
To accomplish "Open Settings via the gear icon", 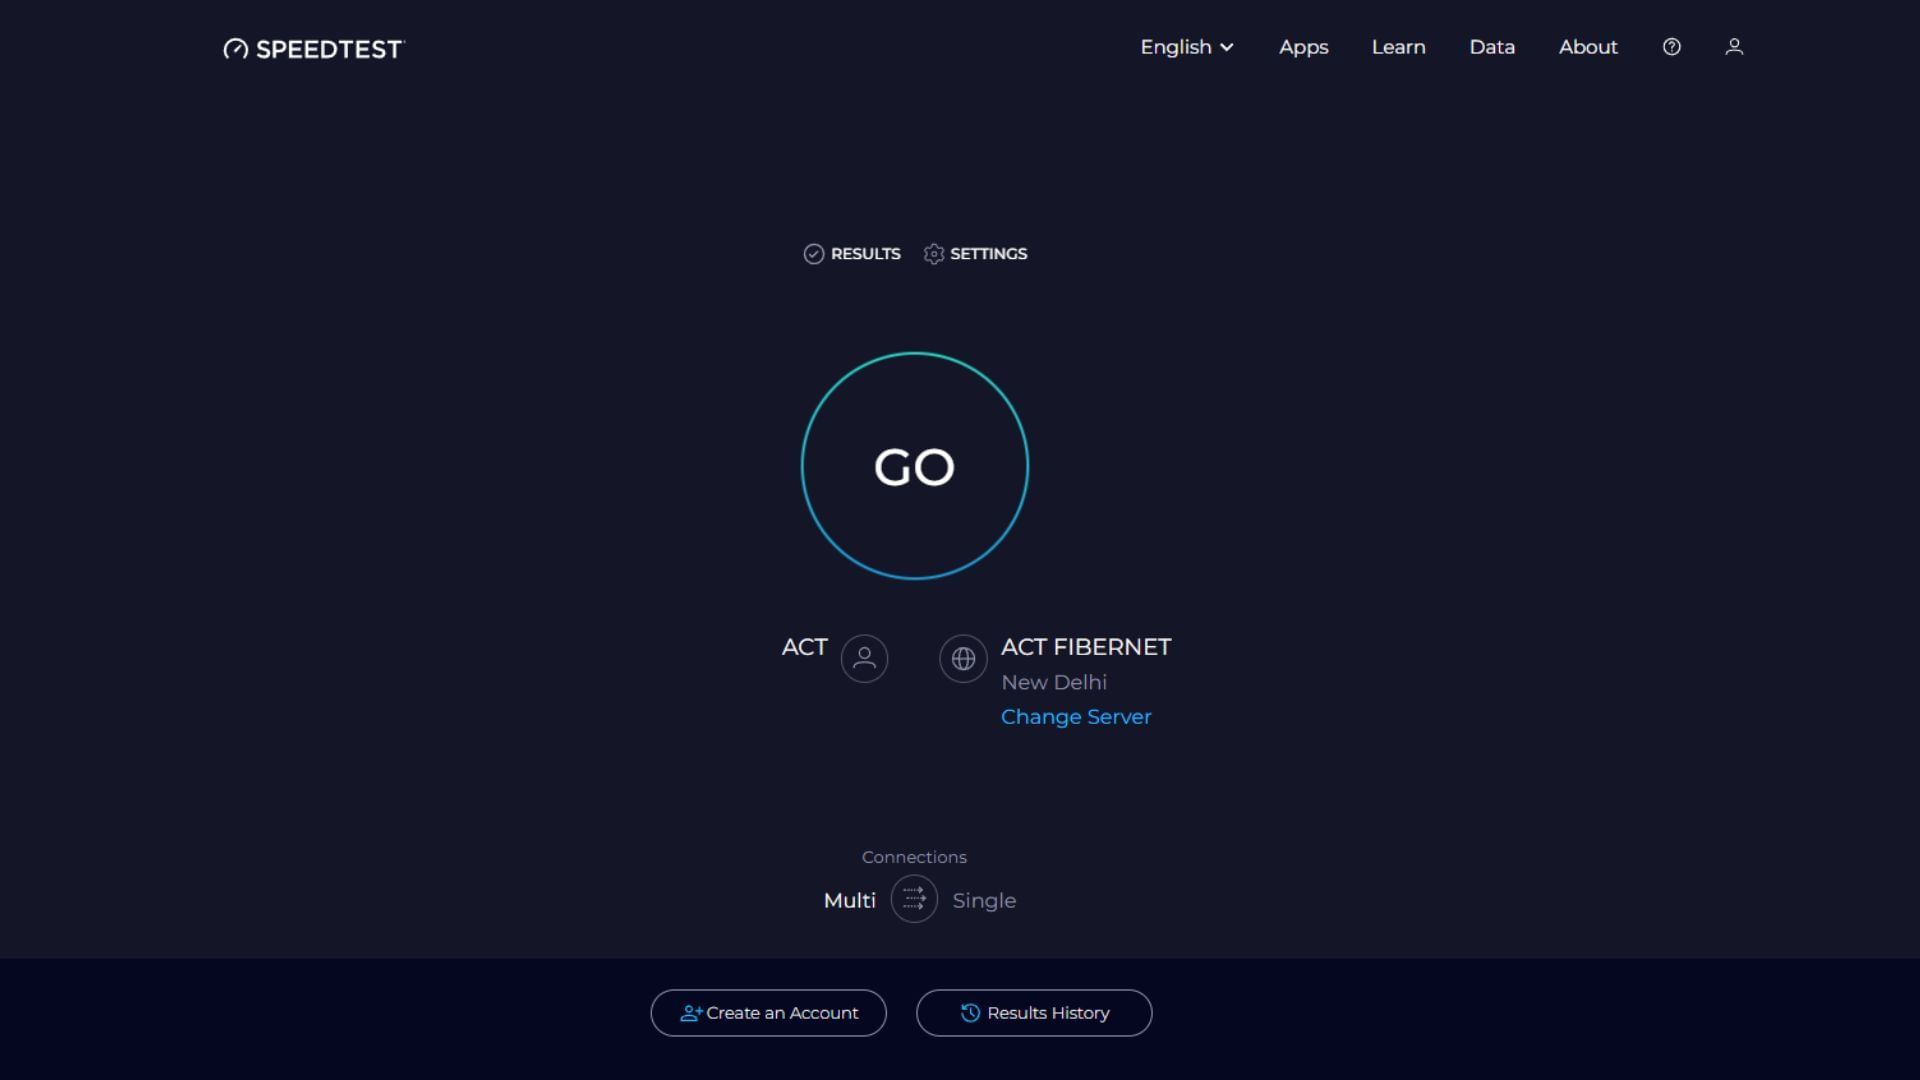I will click(934, 254).
